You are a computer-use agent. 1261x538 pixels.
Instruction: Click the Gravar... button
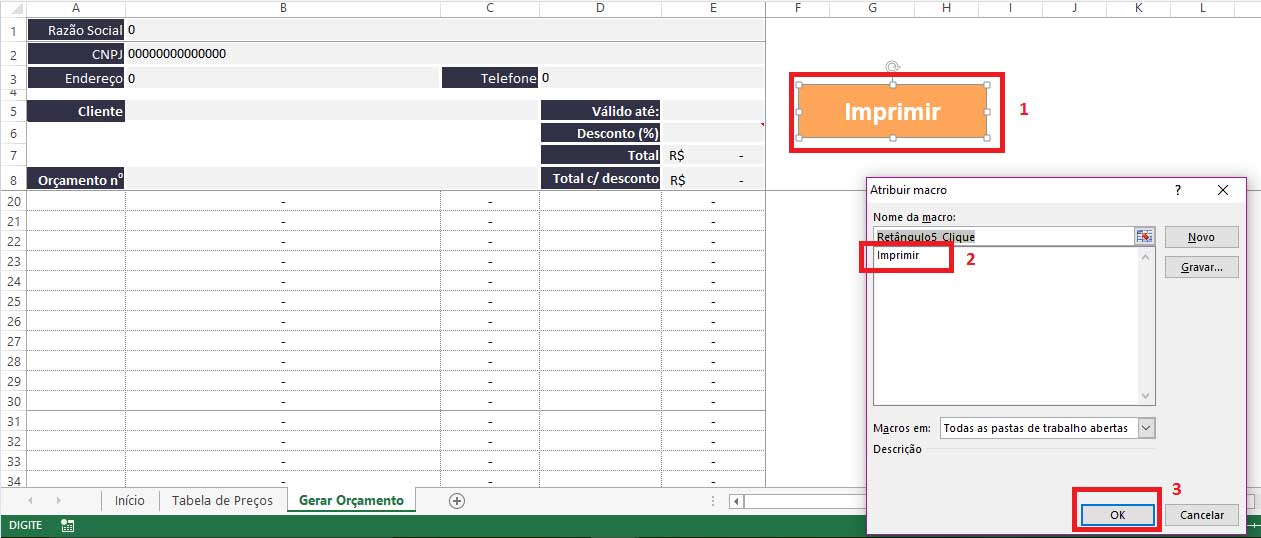tap(1201, 267)
